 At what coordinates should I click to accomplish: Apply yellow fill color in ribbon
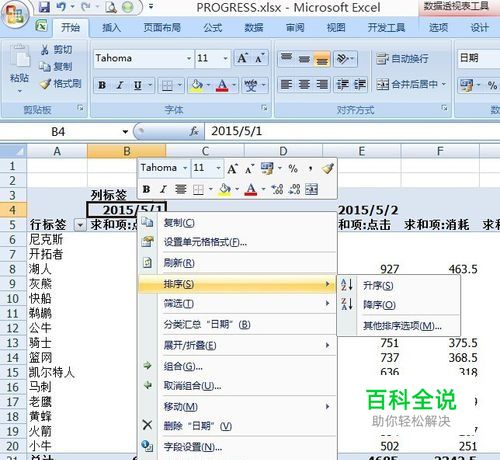197,85
